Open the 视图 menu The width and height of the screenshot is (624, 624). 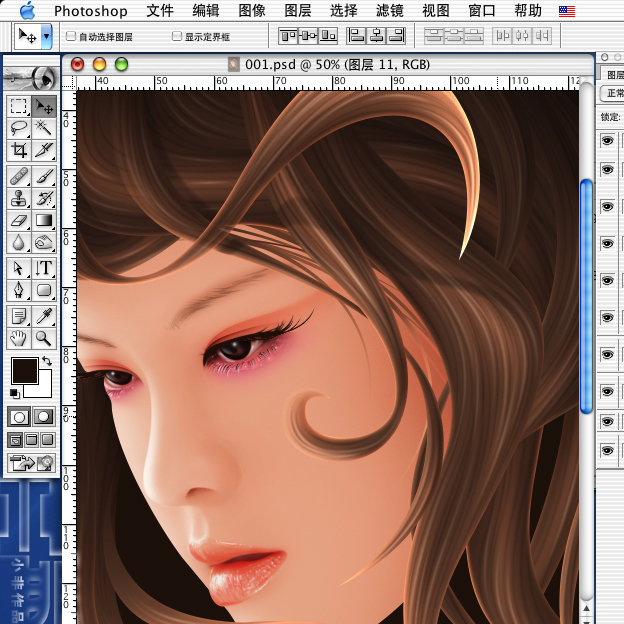tap(436, 11)
